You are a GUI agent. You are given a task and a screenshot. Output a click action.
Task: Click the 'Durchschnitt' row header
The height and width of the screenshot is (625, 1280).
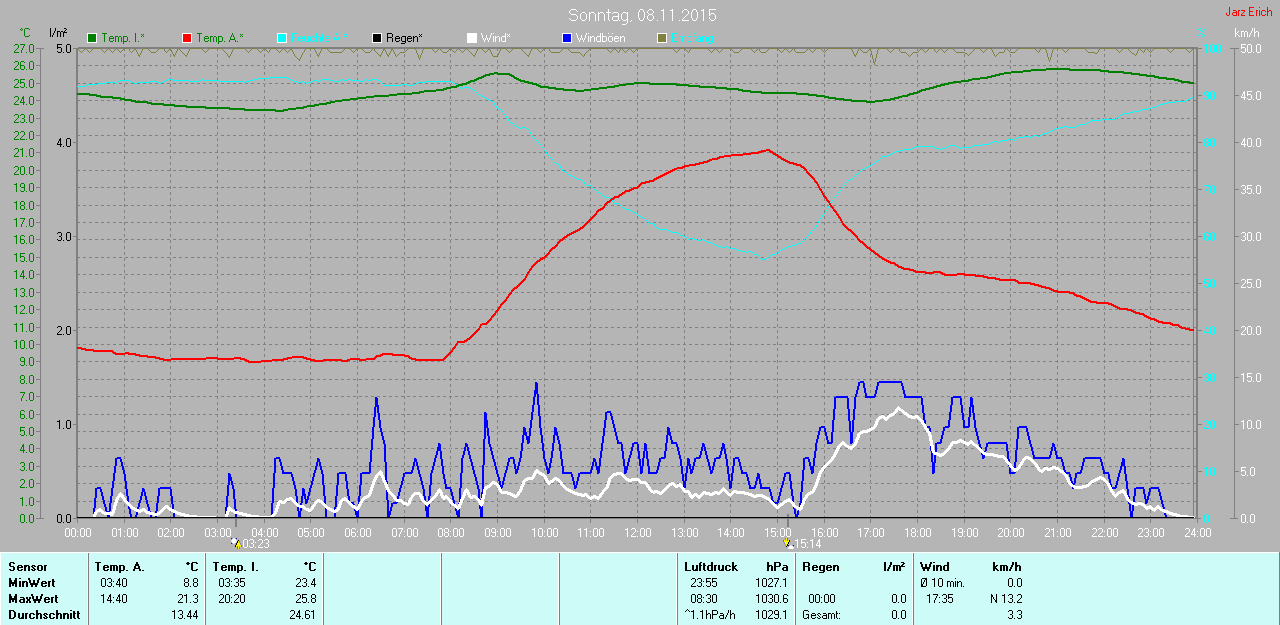(x=44, y=615)
